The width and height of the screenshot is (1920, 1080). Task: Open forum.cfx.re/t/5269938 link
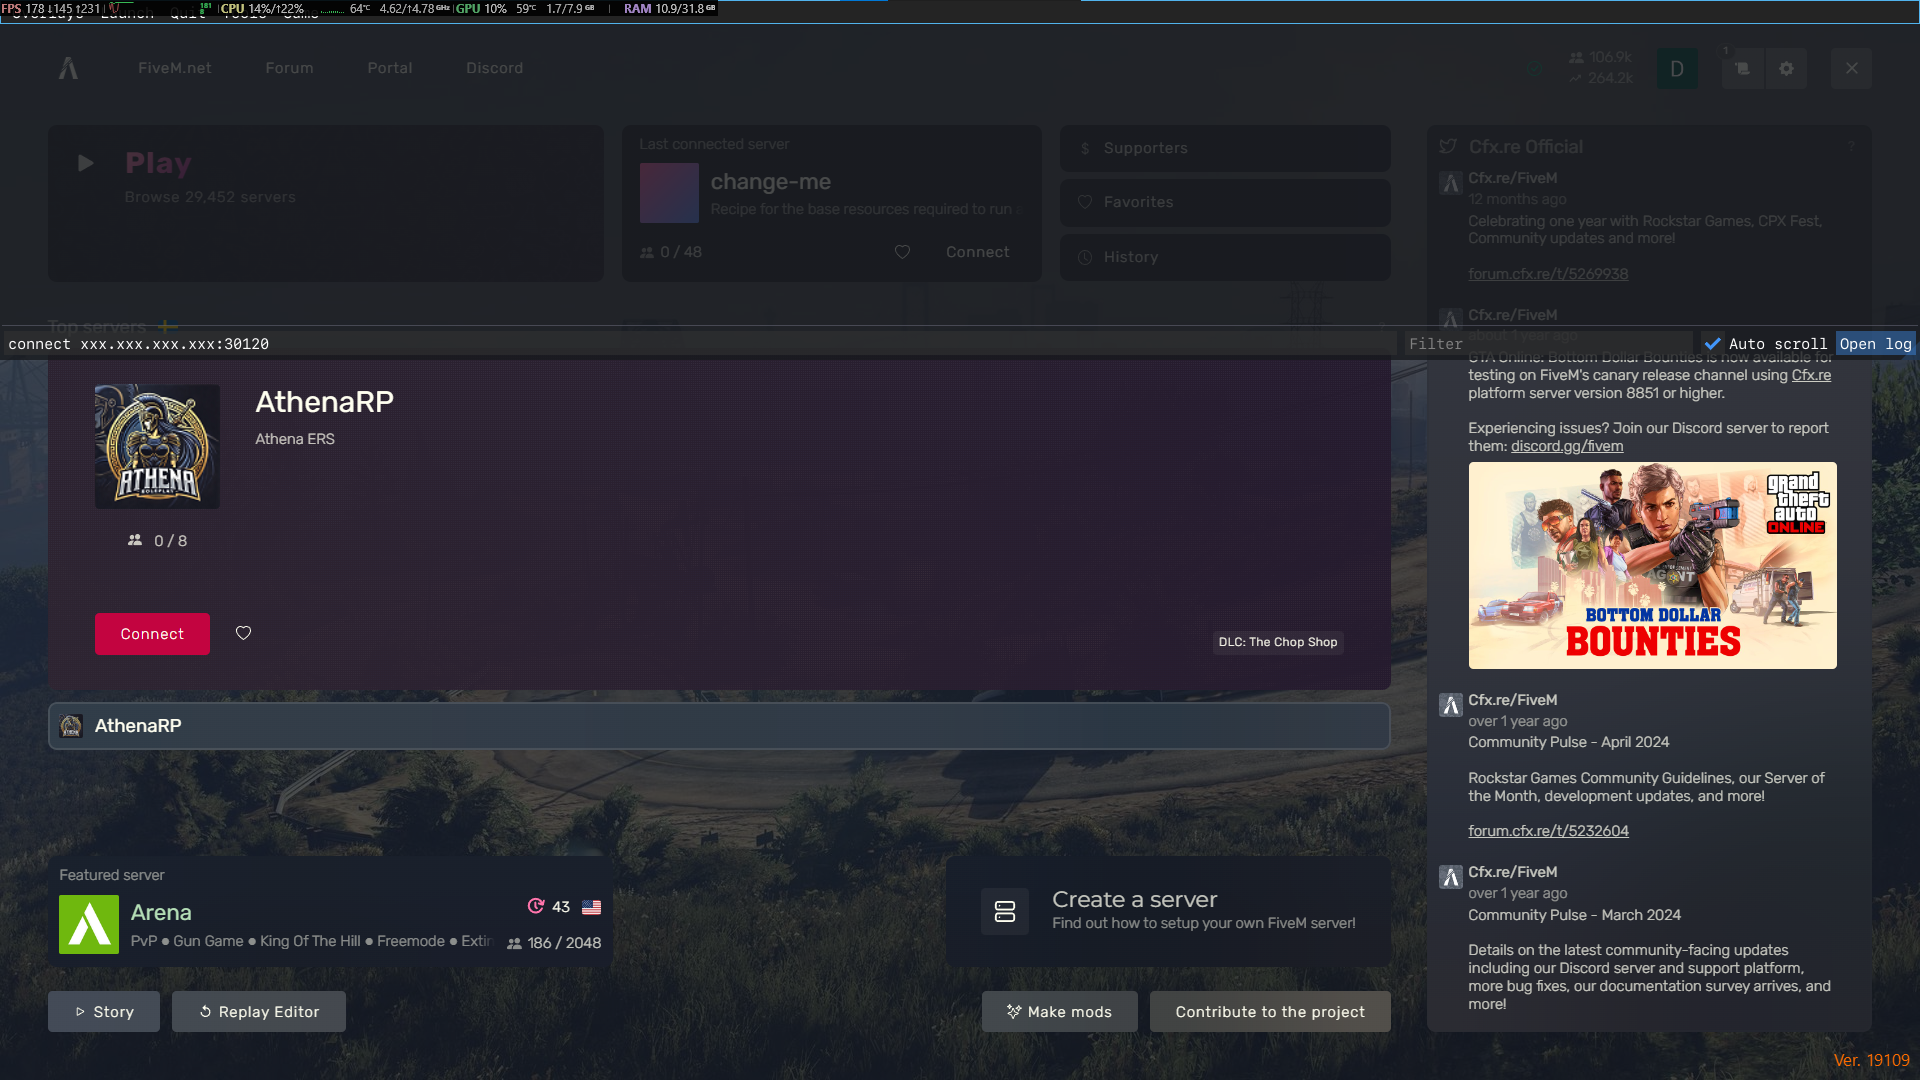pyautogui.click(x=1548, y=274)
